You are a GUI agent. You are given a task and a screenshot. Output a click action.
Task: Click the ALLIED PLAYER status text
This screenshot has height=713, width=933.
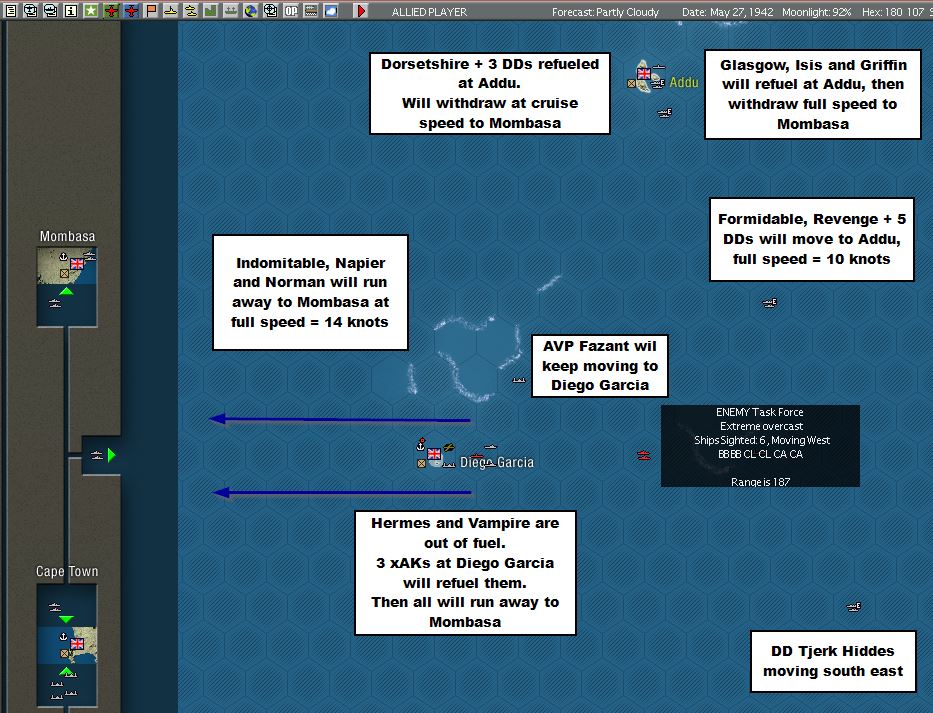pyautogui.click(x=429, y=12)
